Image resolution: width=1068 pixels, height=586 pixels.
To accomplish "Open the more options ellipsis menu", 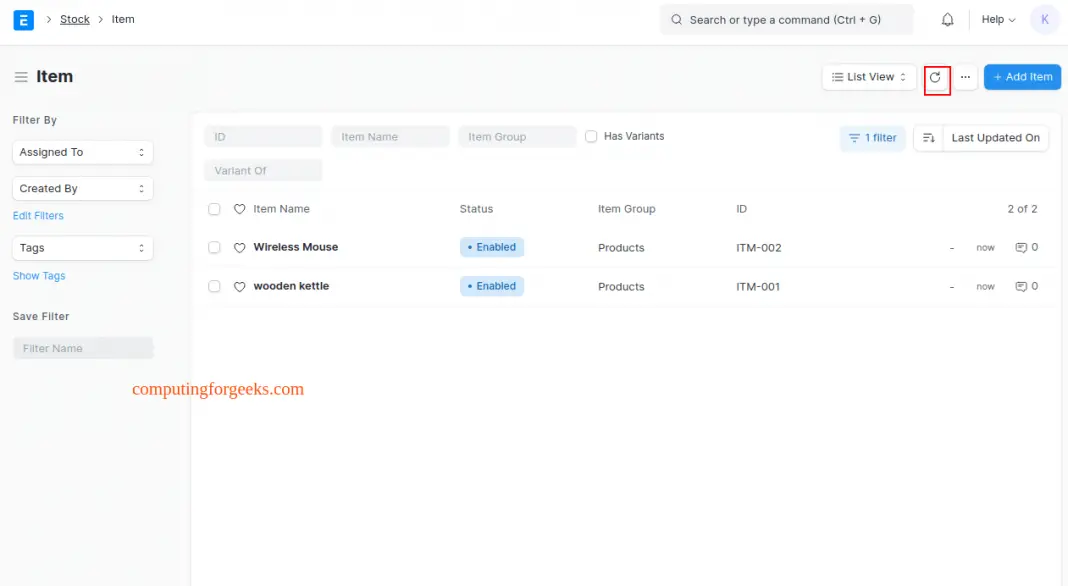I will (x=965, y=76).
